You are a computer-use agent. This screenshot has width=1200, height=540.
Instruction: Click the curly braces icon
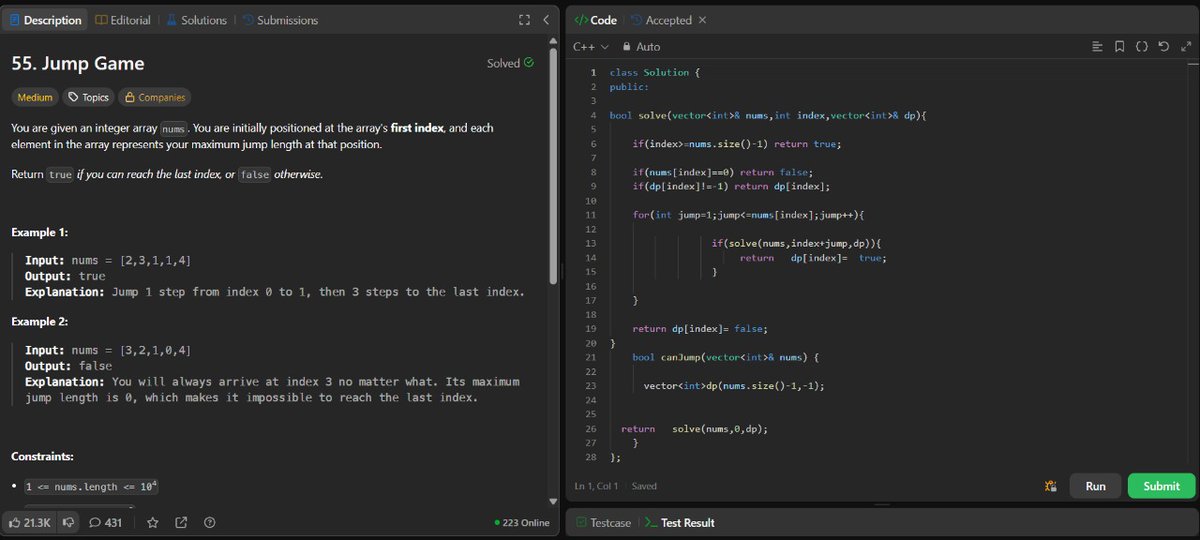1141,47
